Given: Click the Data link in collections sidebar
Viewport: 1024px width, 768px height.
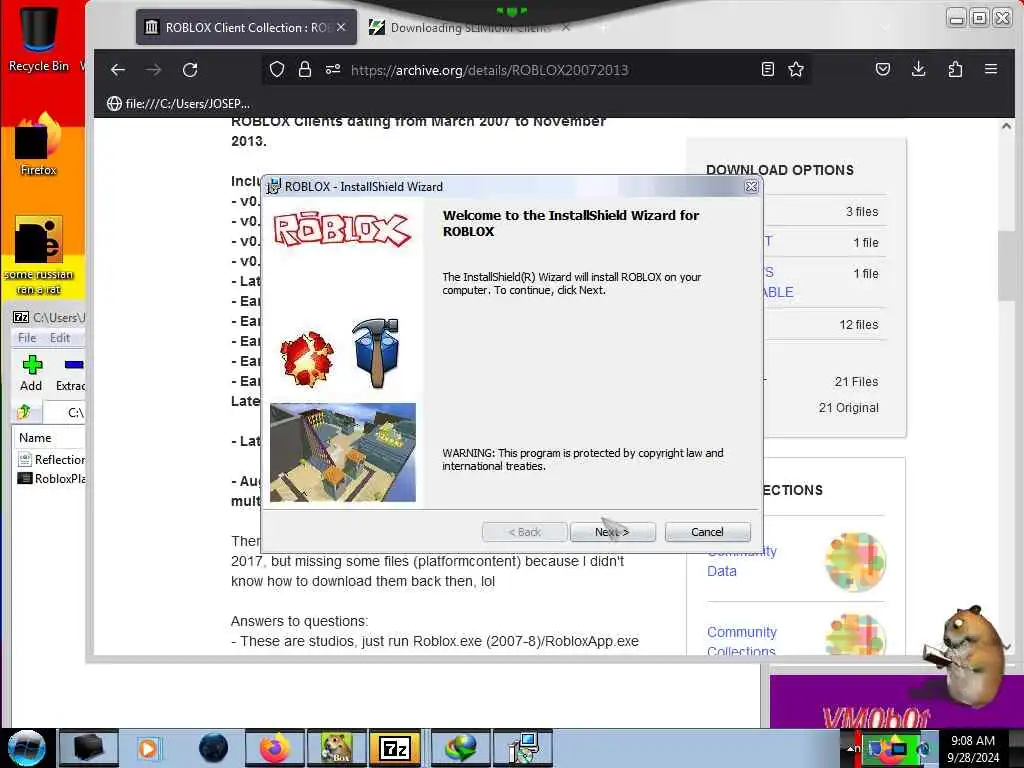Looking at the screenshot, I should pos(722,571).
